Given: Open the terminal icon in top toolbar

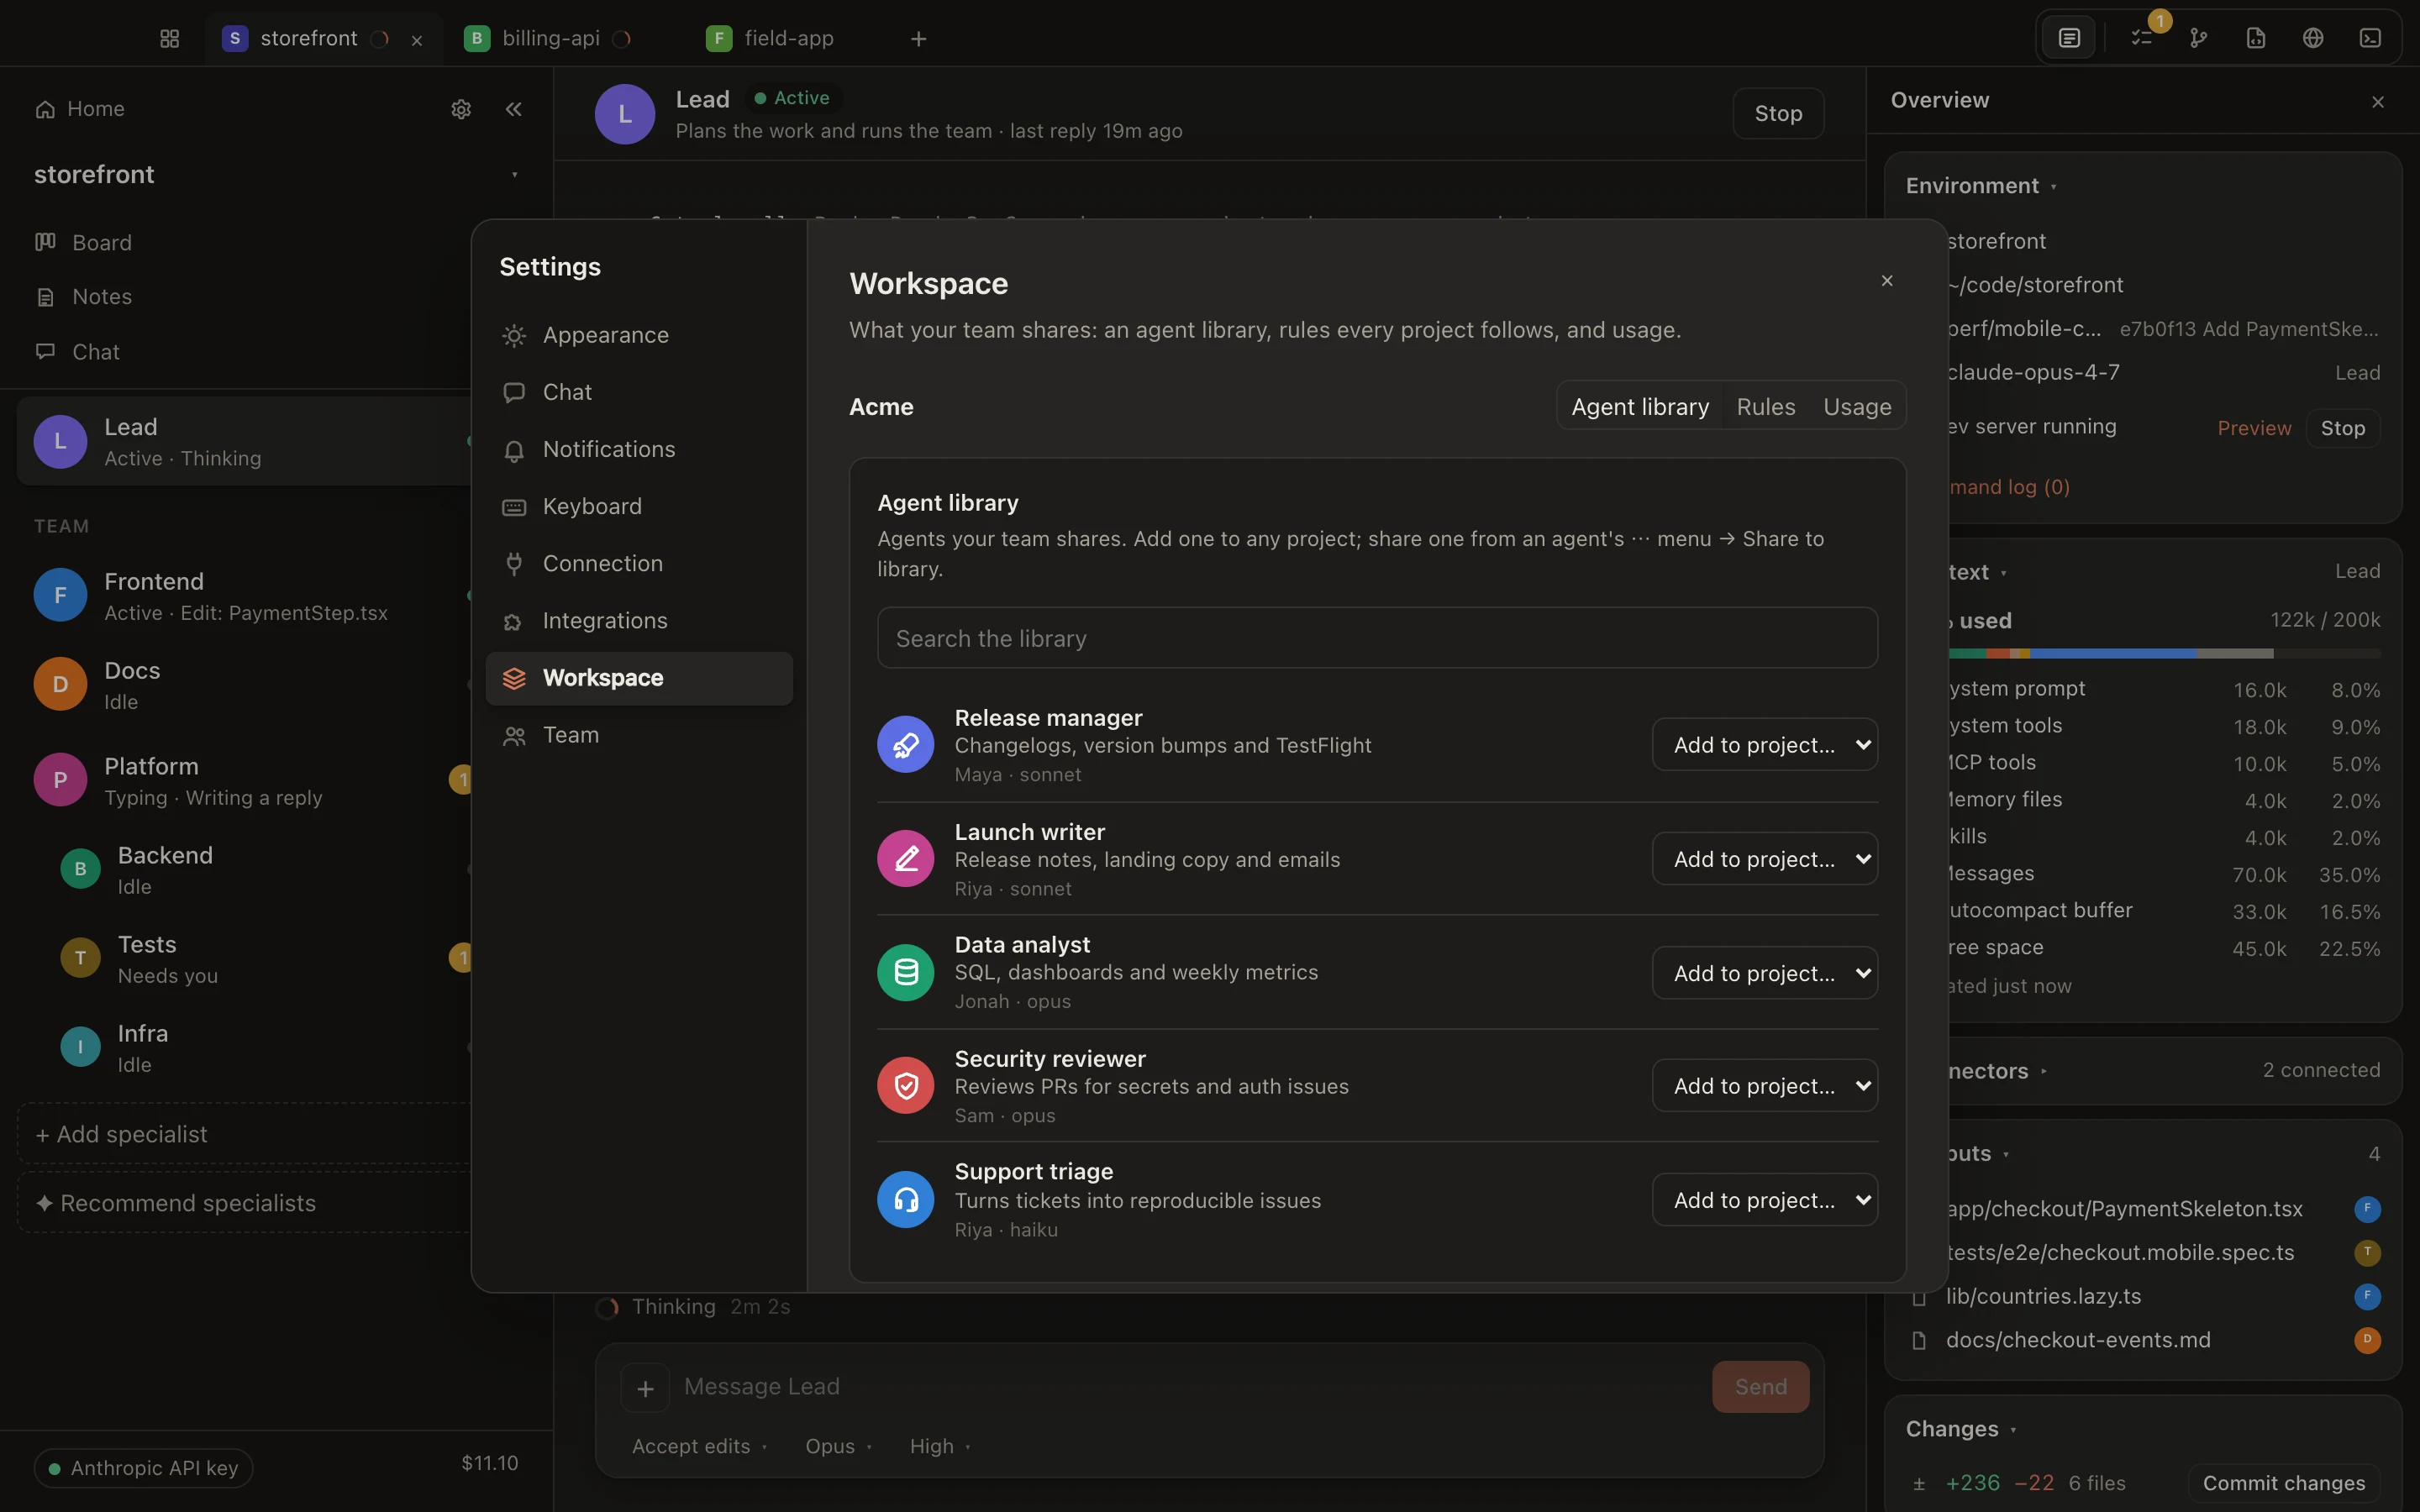Looking at the screenshot, I should pos(2370,38).
